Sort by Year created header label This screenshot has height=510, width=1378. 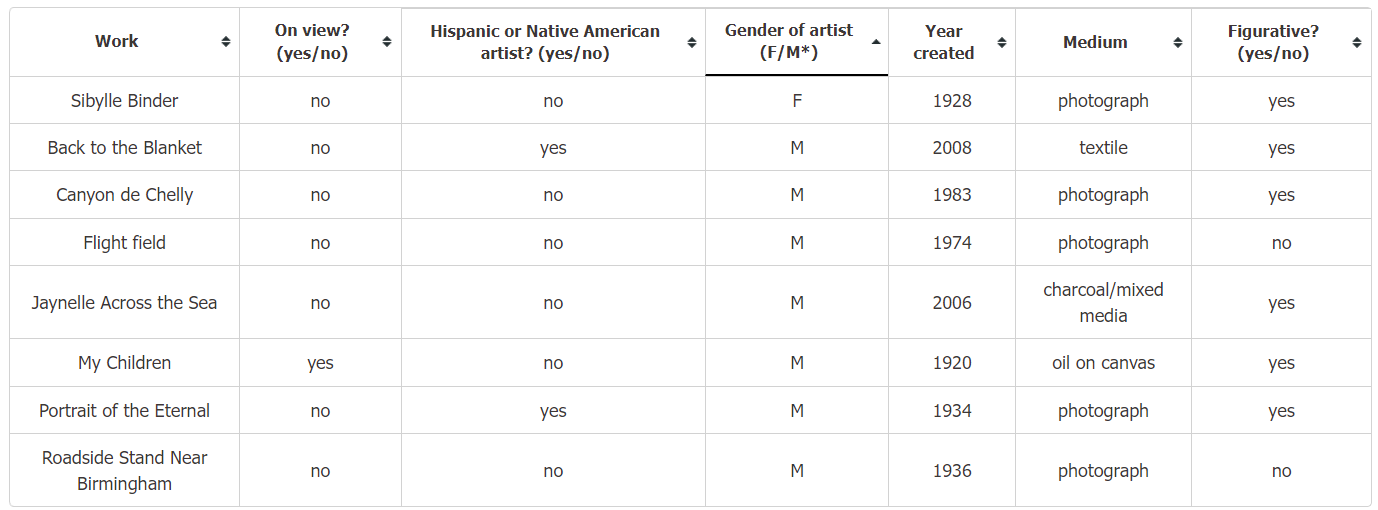(944, 42)
